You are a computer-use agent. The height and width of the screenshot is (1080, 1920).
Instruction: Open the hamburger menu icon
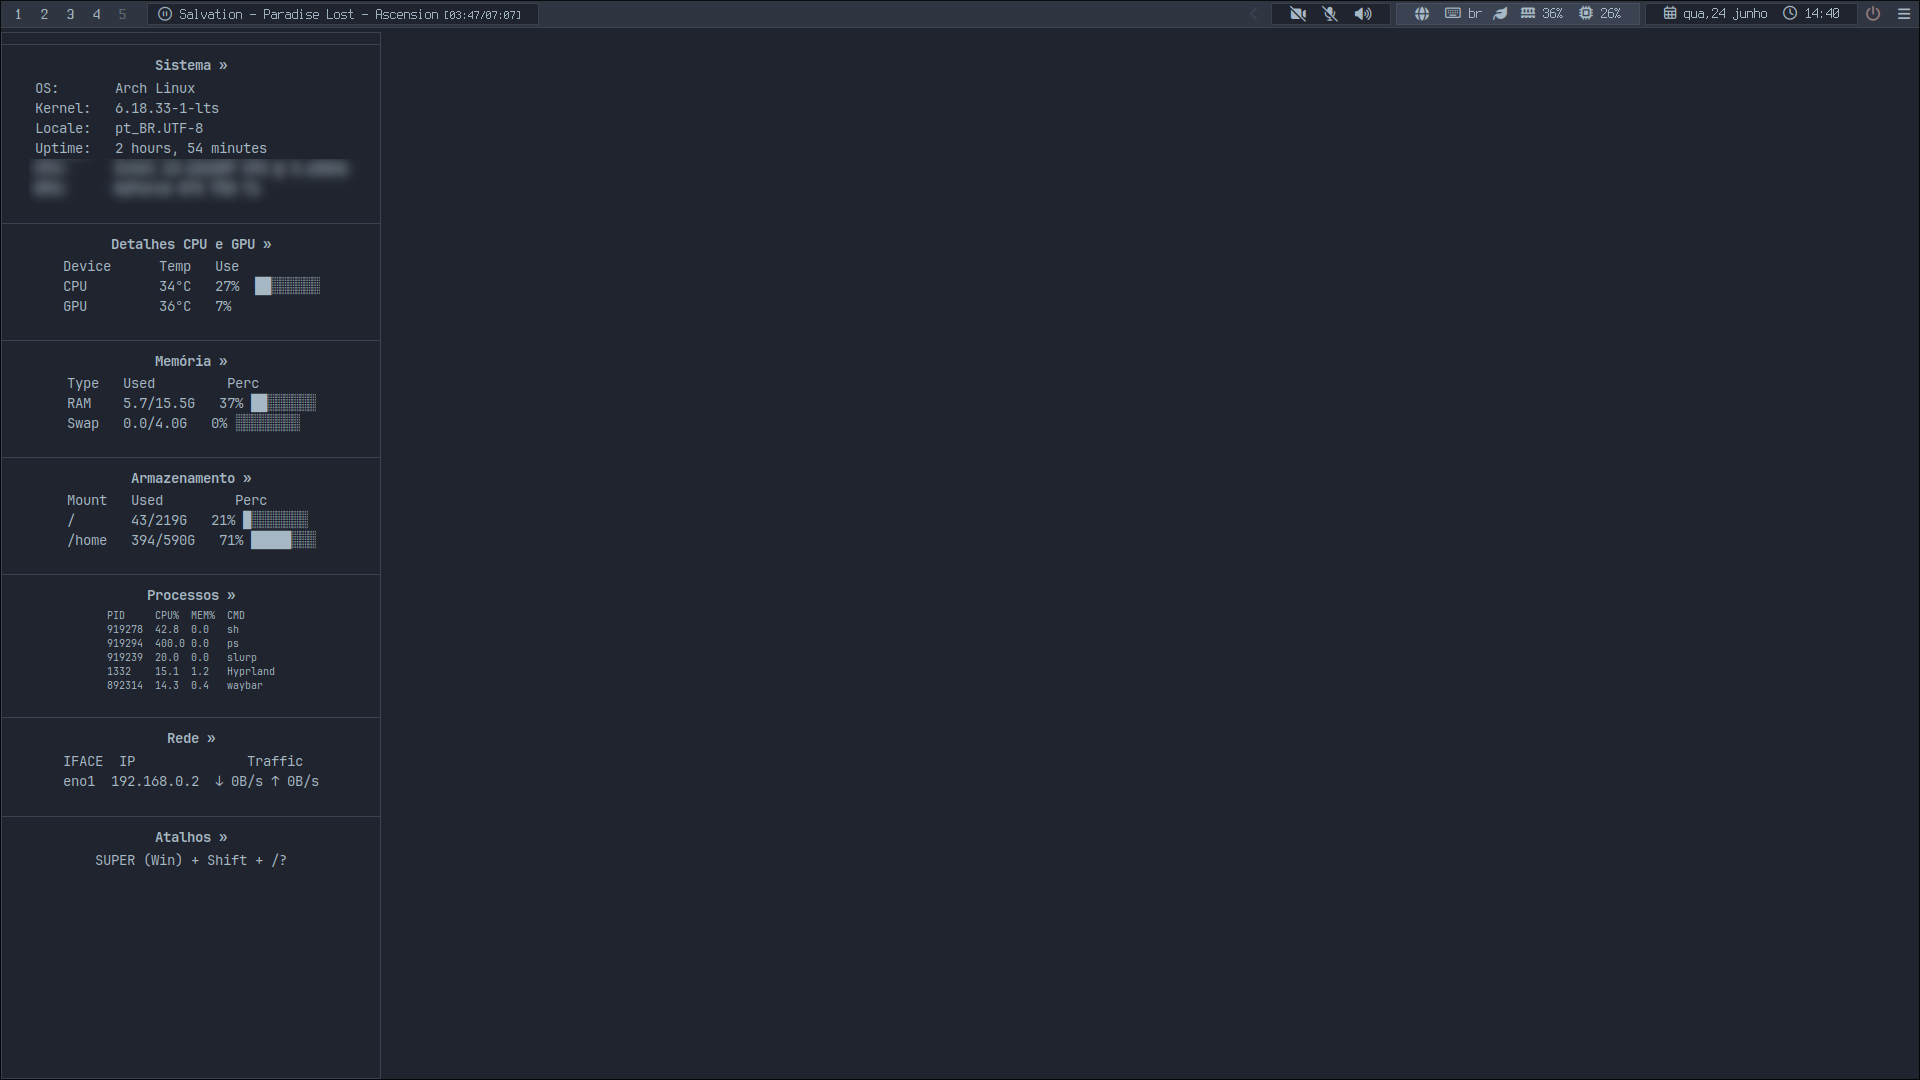point(1904,14)
